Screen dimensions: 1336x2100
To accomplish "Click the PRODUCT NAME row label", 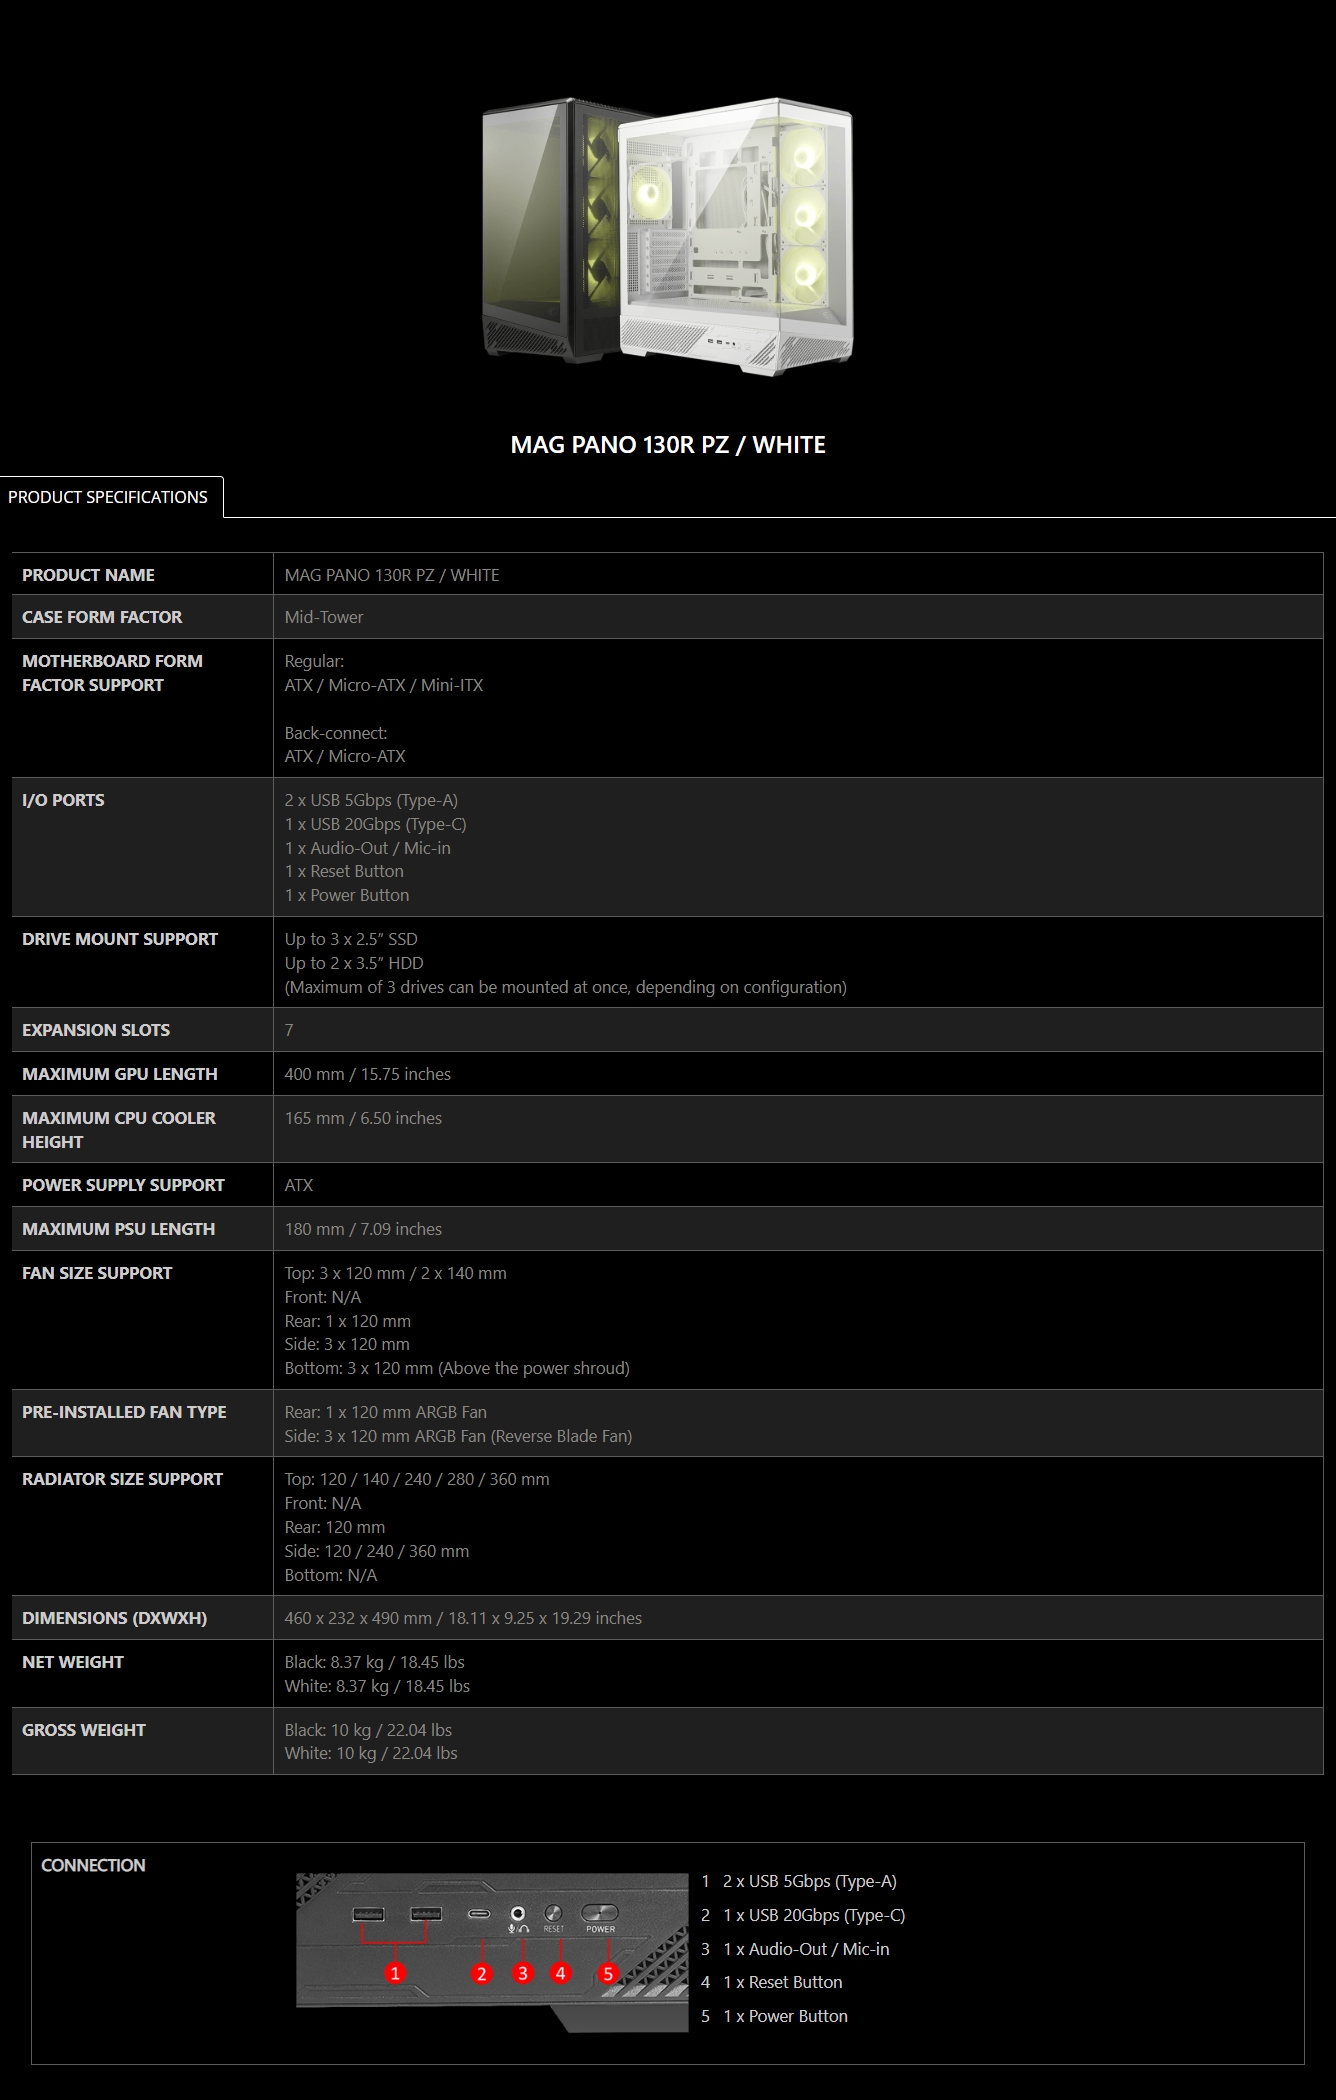I will click(x=88, y=575).
